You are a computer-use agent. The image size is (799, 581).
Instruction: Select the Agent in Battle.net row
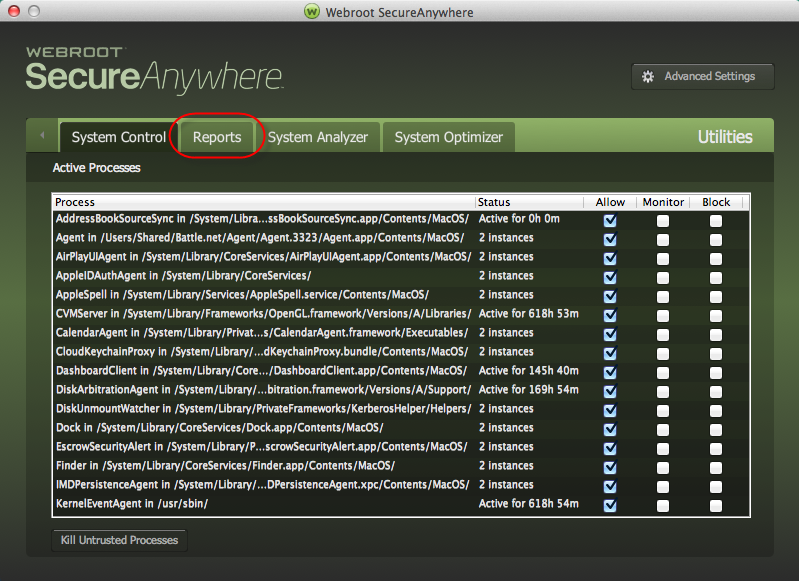pos(401,237)
